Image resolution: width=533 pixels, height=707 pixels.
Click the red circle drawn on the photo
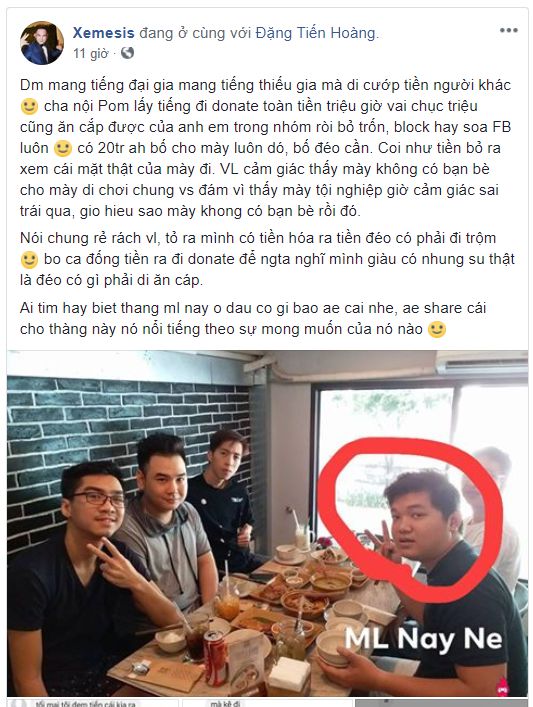click(x=409, y=518)
